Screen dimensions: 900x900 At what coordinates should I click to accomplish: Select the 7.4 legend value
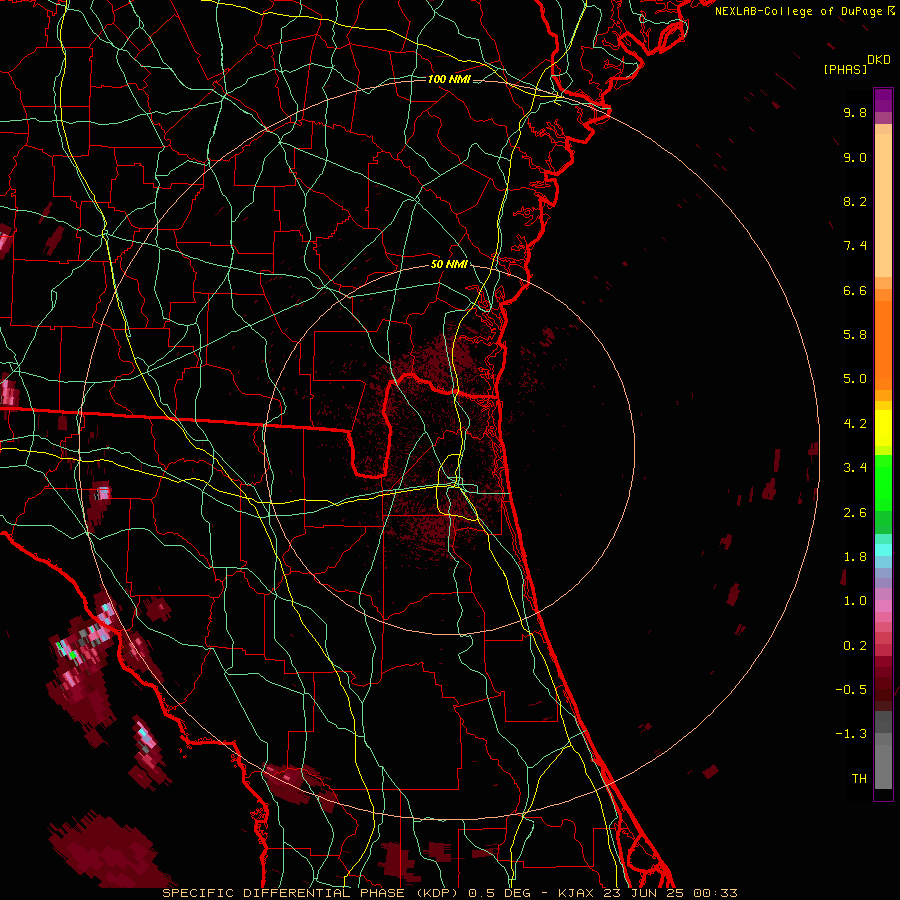click(x=855, y=246)
